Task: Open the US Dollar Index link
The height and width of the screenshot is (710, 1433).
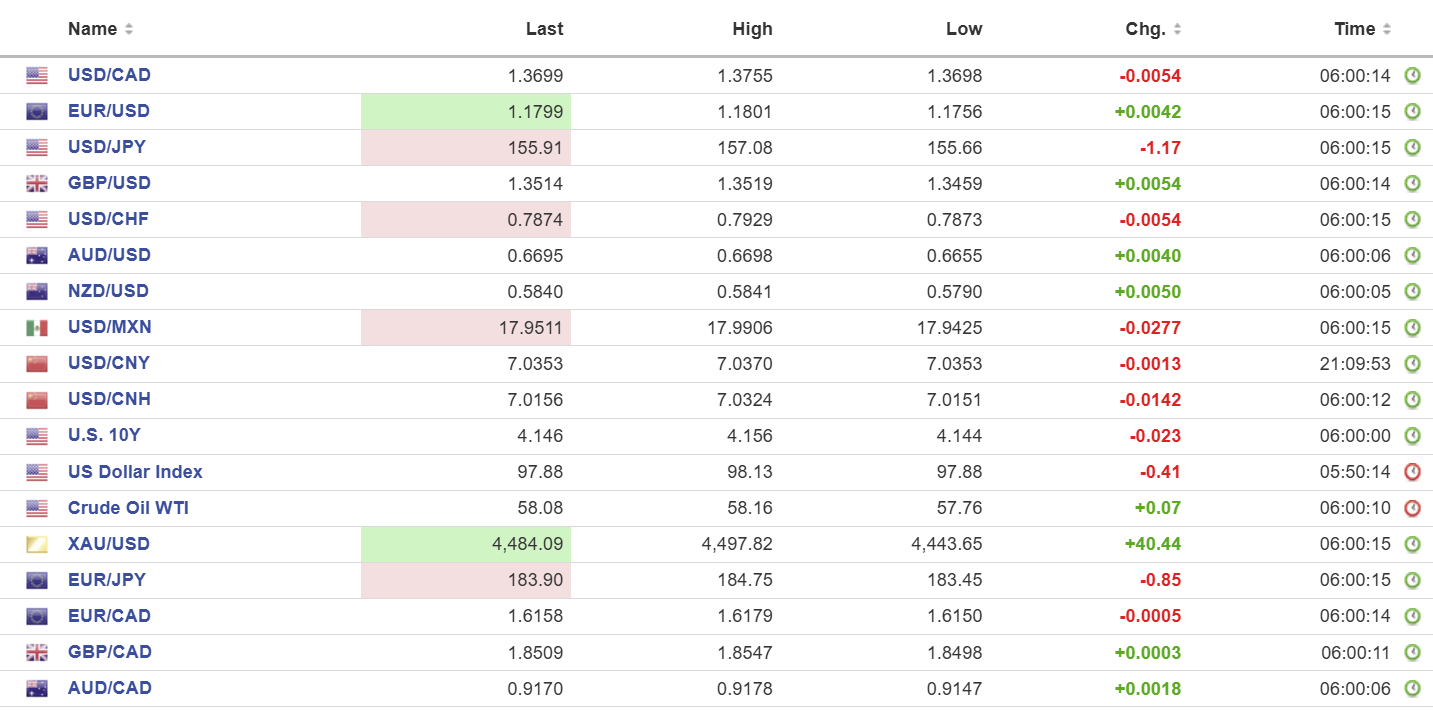Action: (x=135, y=472)
